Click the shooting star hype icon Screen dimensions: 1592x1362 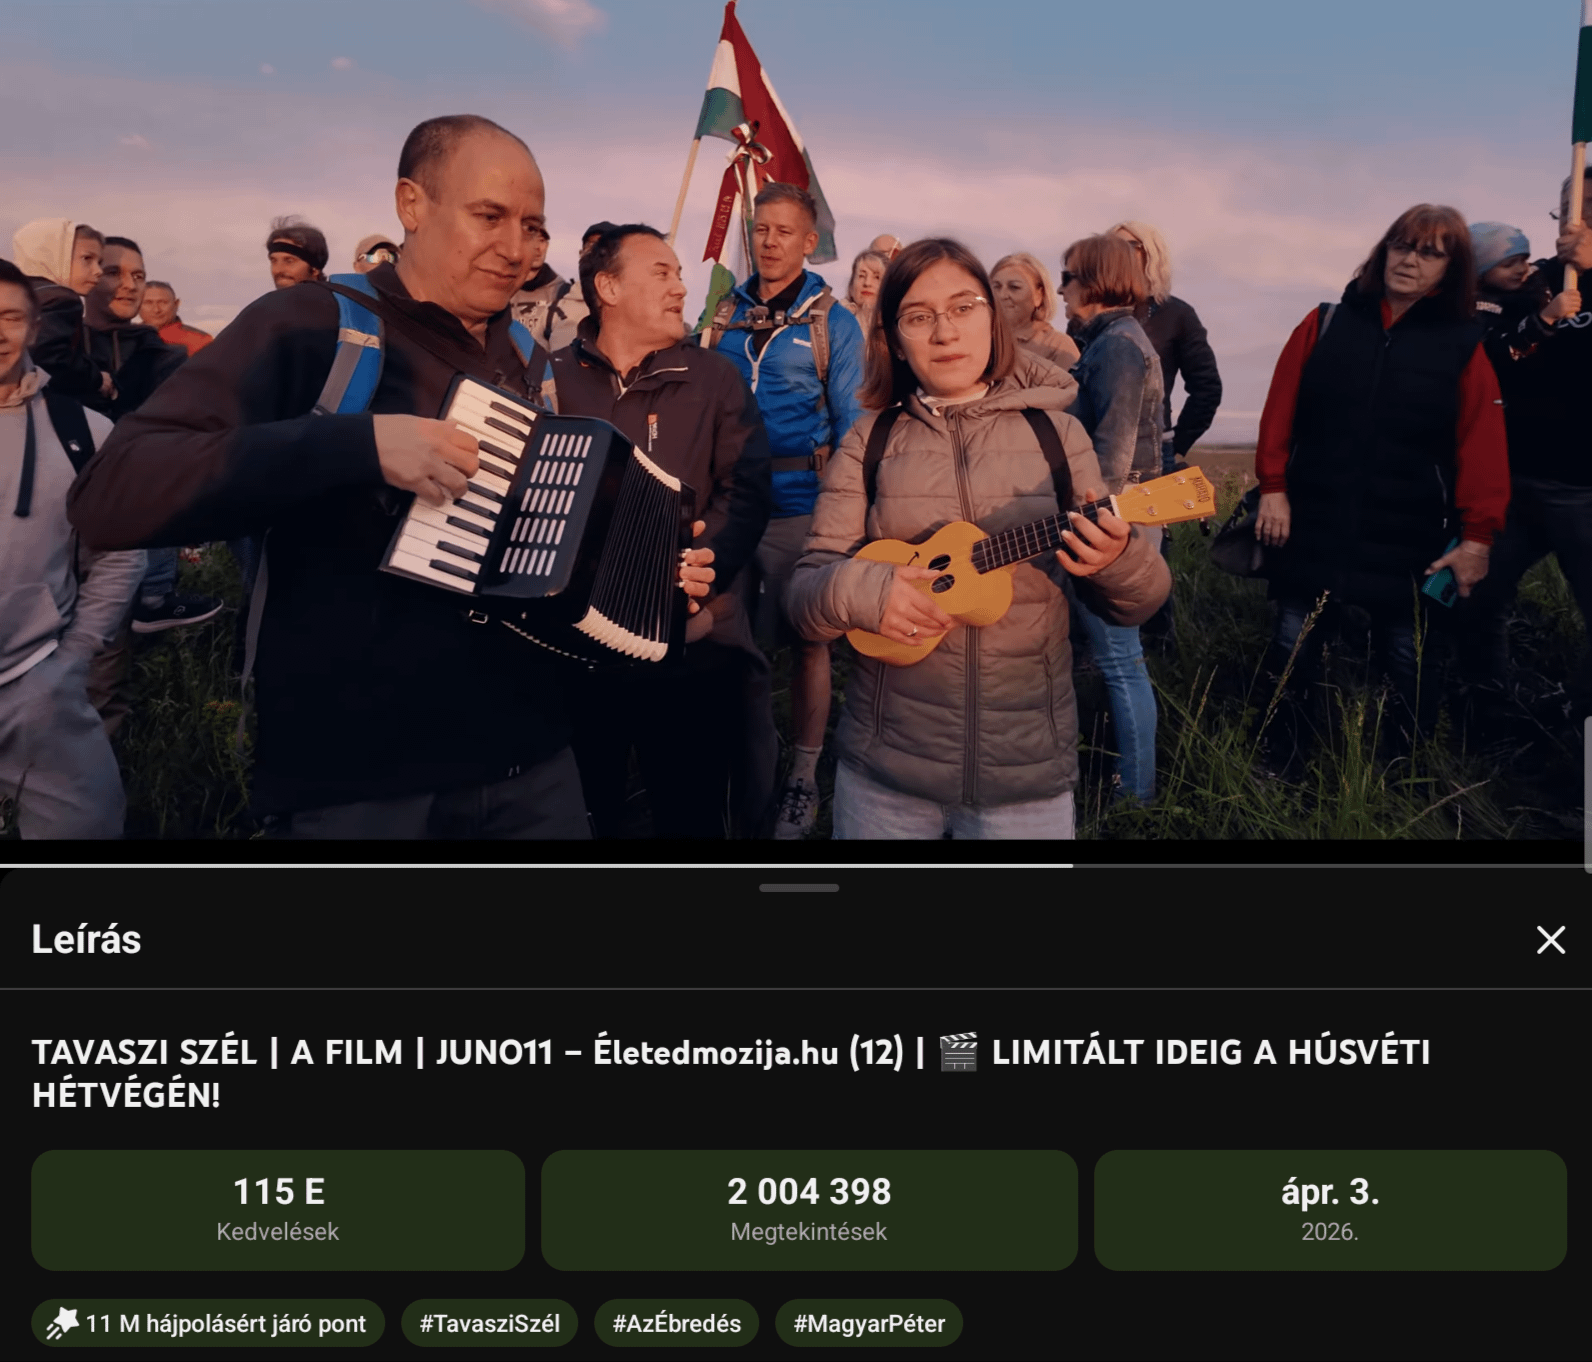pyautogui.click(x=62, y=1323)
